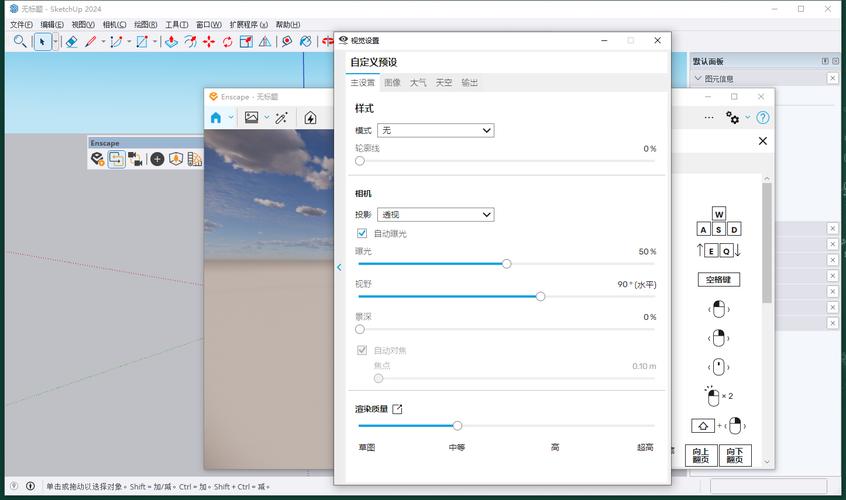846x500 pixels.
Task: Click the 向上翻页 button
Action: click(x=701, y=455)
